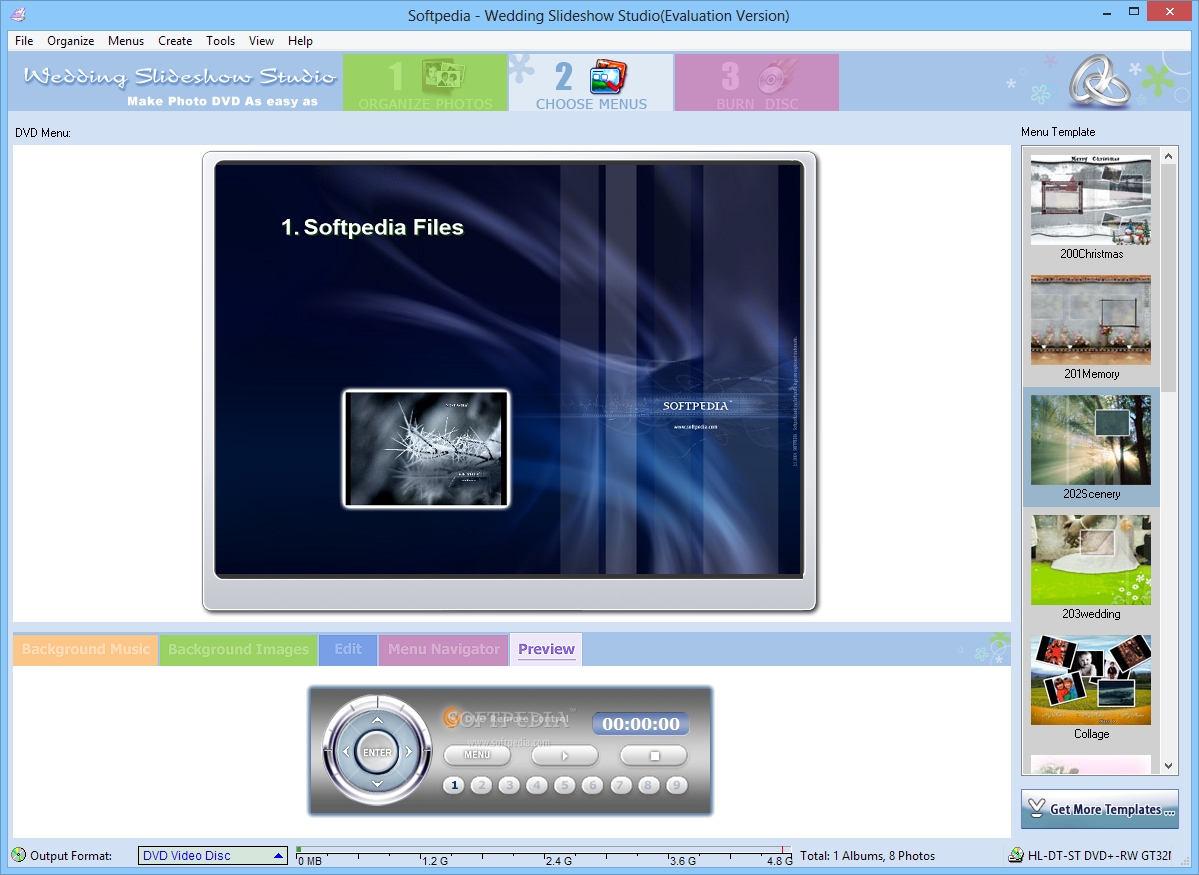Click the stop button on remote control
The width and height of the screenshot is (1199, 875).
(654, 755)
